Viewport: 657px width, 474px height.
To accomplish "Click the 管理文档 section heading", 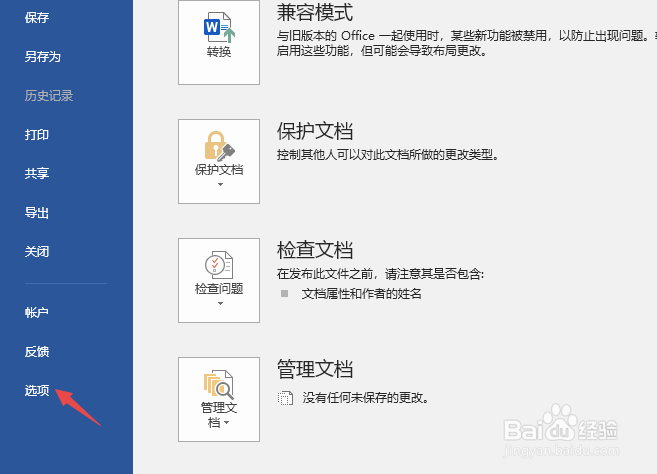I will pyautogui.click(x=315, y=369).
